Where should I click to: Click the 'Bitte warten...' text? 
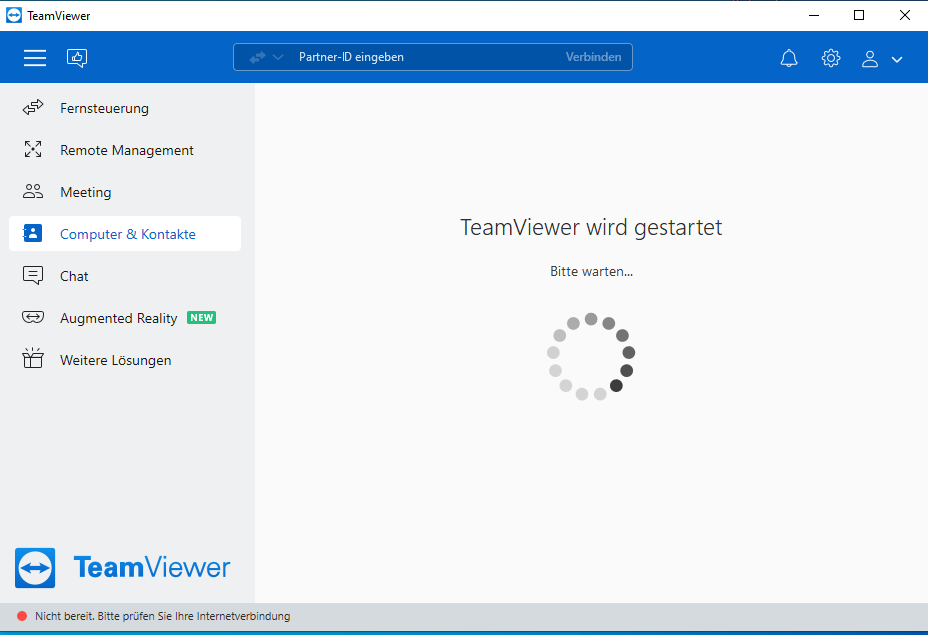point(591,272)
